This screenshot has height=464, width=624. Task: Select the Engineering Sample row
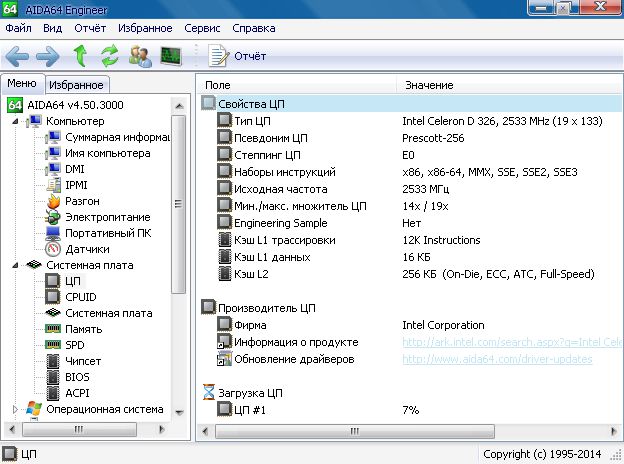(411, 223)
